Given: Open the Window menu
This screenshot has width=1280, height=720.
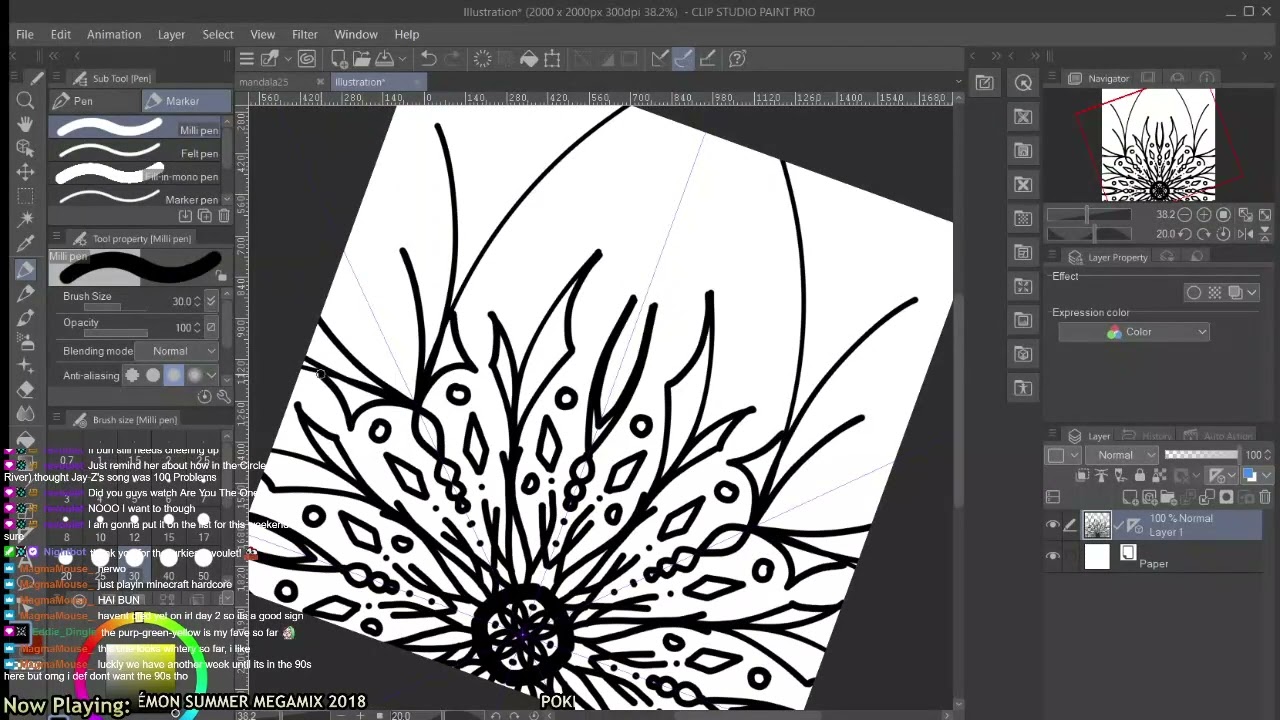Looking at the screenshot, I should [x=356, y=34].
